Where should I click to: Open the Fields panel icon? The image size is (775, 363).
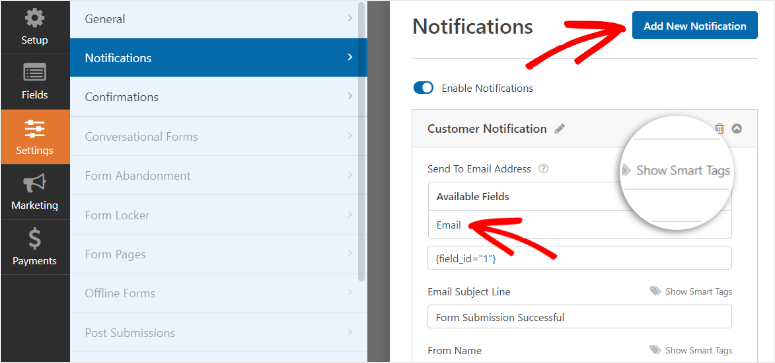click(x=35, y=73)
